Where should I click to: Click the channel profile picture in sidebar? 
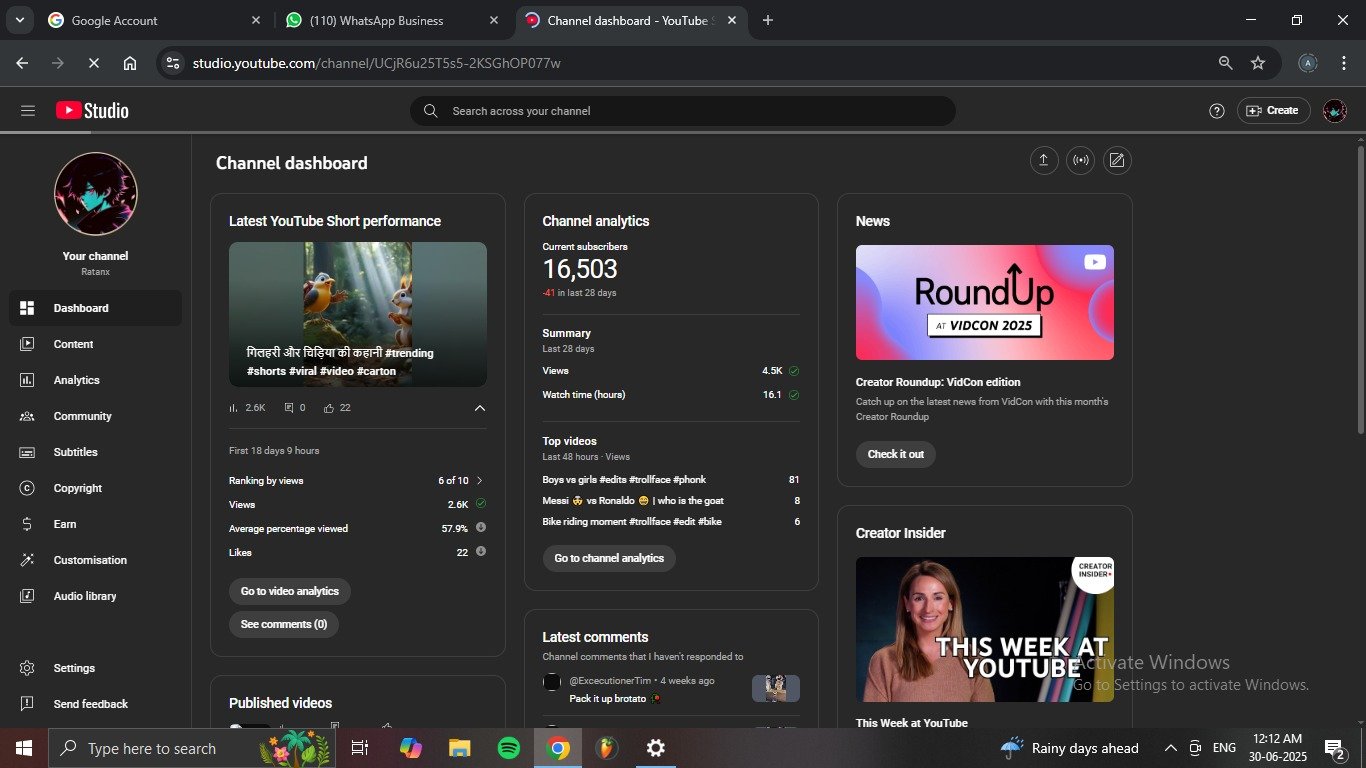pos(96,194)
